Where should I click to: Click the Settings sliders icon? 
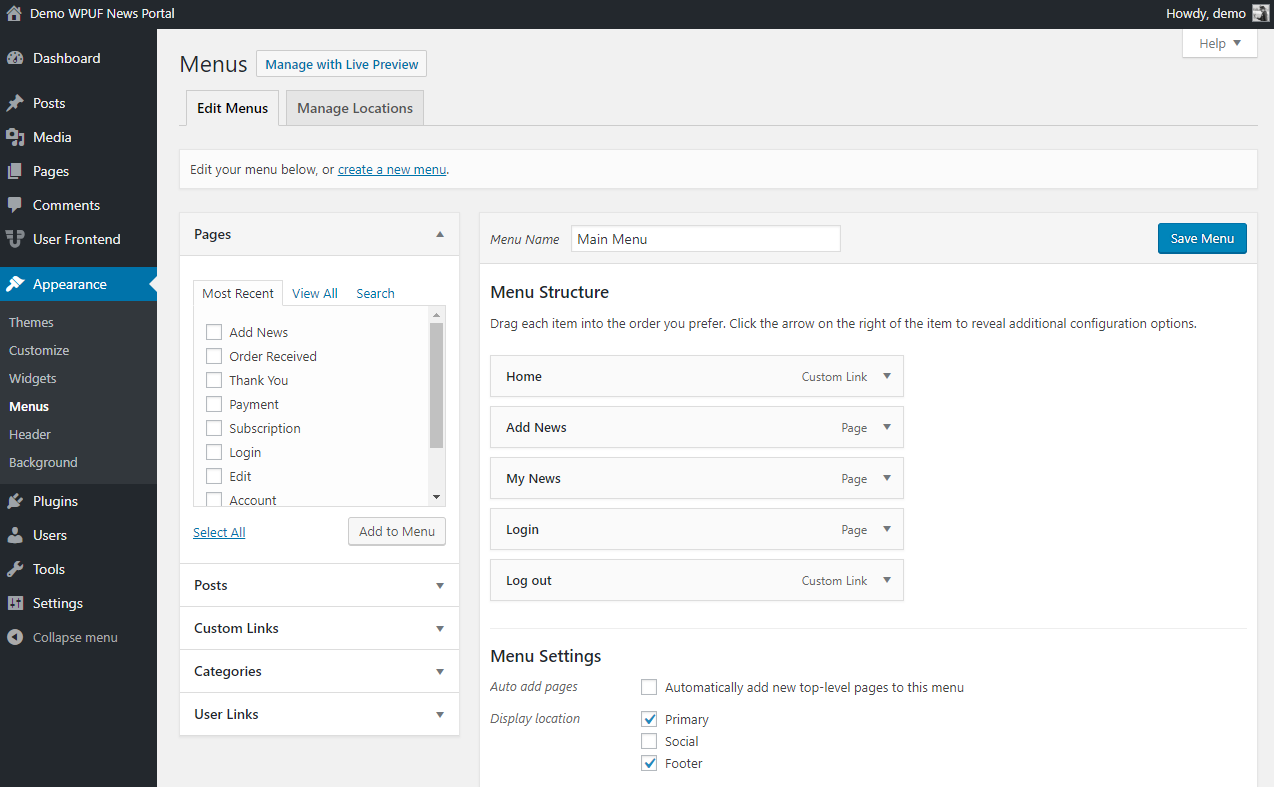click(15, 603)
